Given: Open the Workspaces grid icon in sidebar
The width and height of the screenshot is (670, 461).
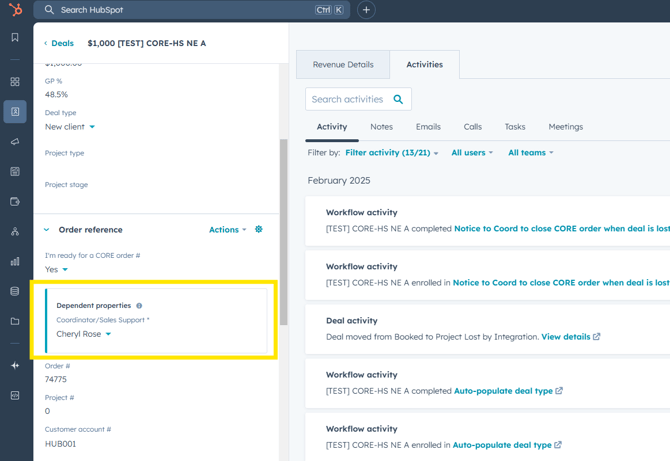Looking at the screenshot, I should [15, 82].
